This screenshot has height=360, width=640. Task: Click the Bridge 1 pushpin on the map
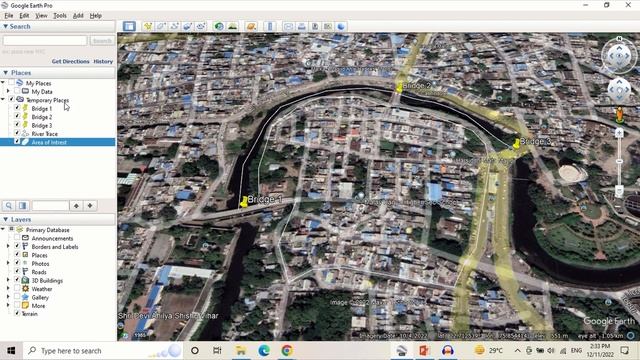point(244,202)
